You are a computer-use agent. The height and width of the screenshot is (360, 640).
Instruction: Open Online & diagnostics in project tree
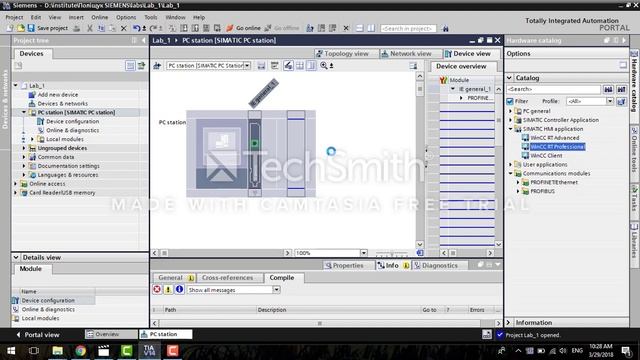(x=72, y=130)
